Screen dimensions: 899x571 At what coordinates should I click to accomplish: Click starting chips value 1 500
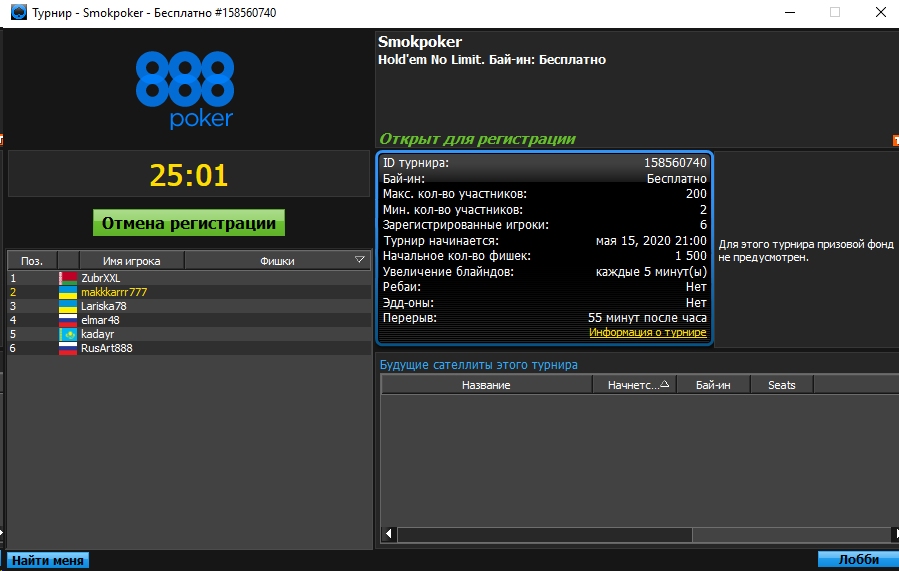point(690,256)
